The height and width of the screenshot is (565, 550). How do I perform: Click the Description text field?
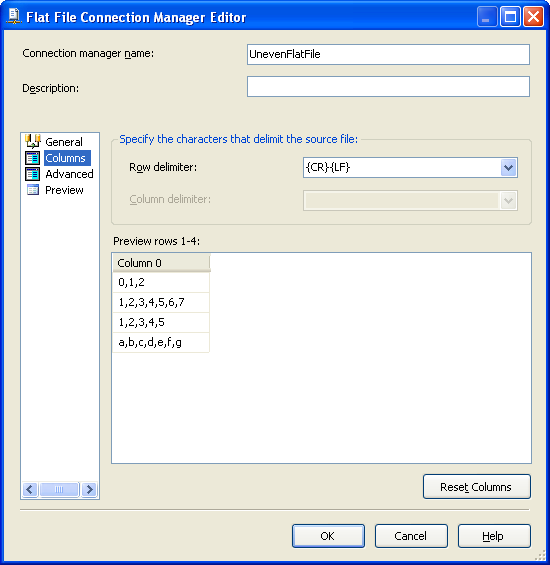click(x=388, y=86)
